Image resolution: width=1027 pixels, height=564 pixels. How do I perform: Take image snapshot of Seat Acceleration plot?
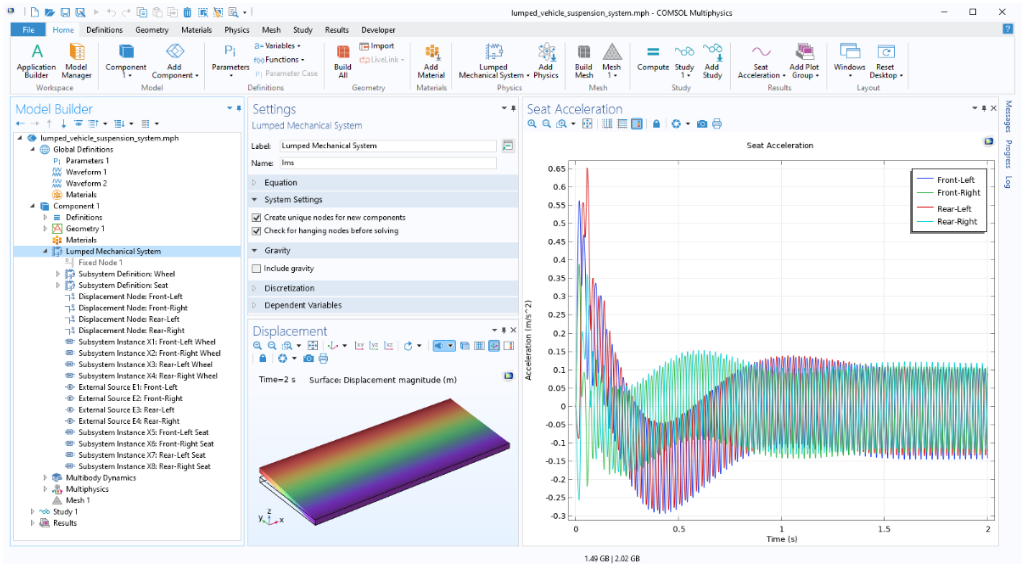coord(702,124)
